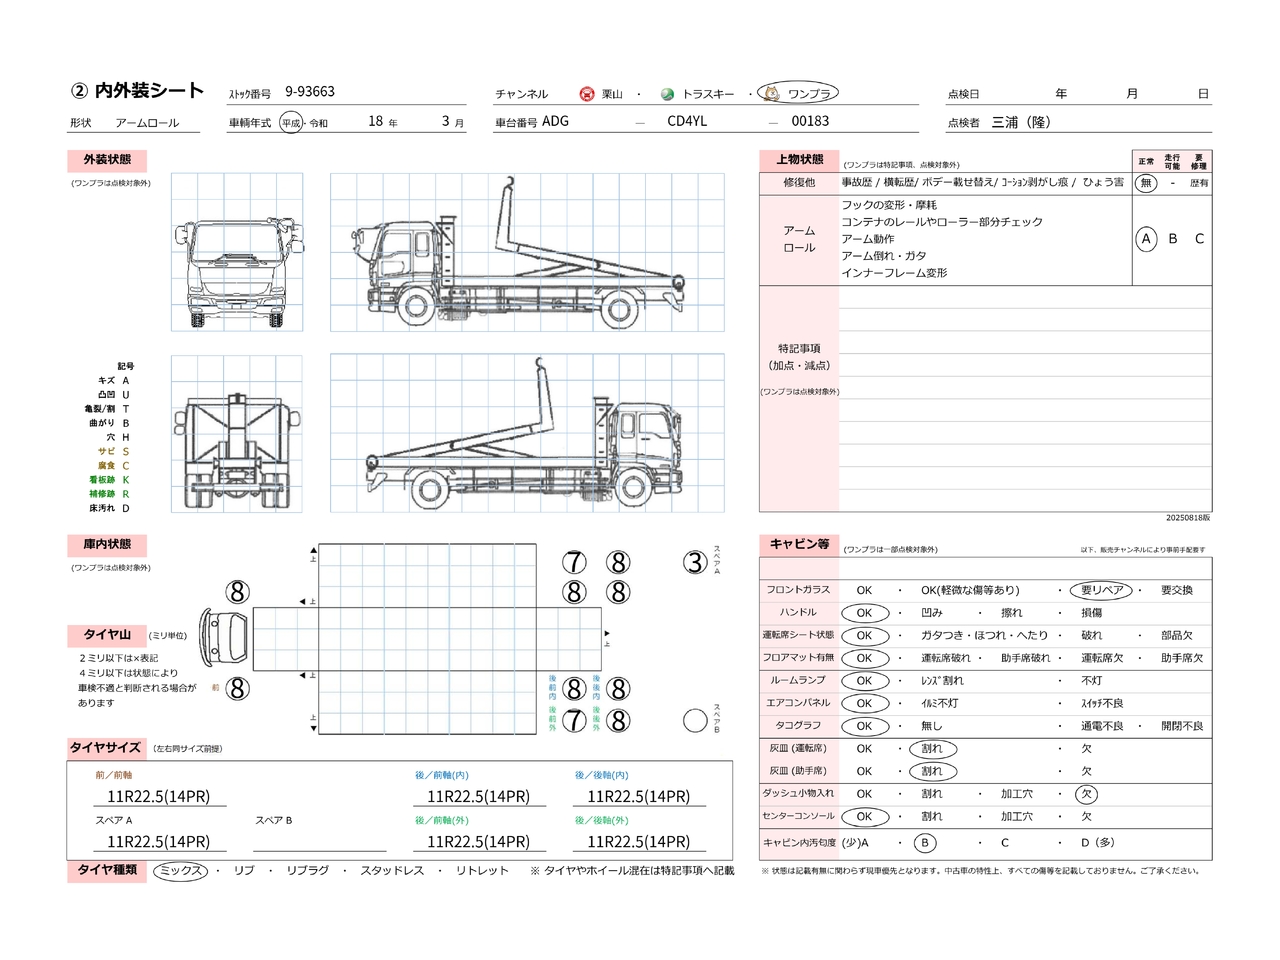The image size is (1280, 960).
Task: Click the green トラスキー channel icon
Action: (667, 94)
